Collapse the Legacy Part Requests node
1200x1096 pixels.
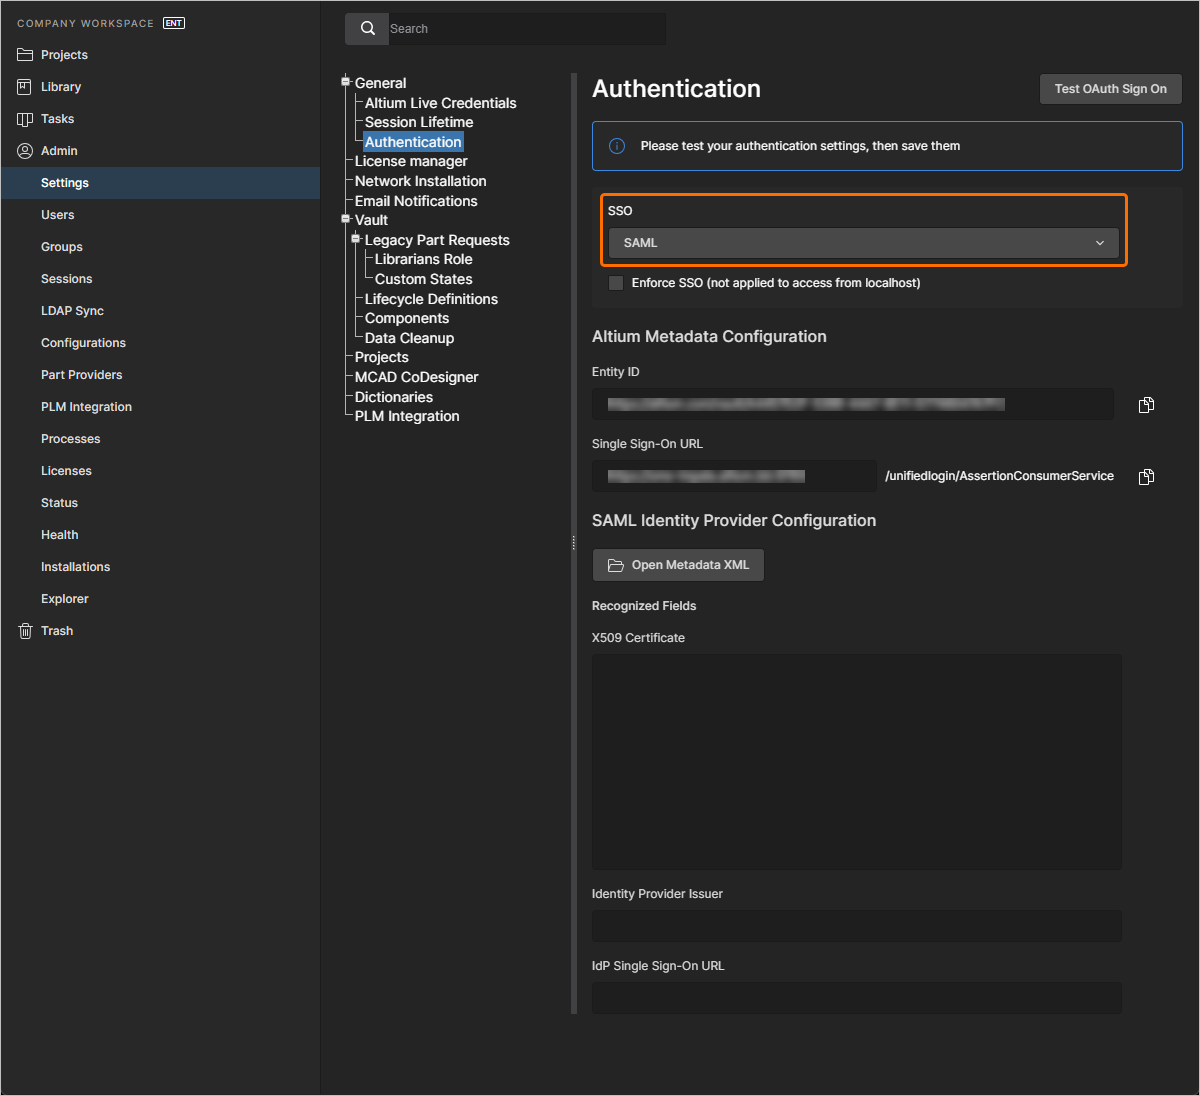point(356,239)
